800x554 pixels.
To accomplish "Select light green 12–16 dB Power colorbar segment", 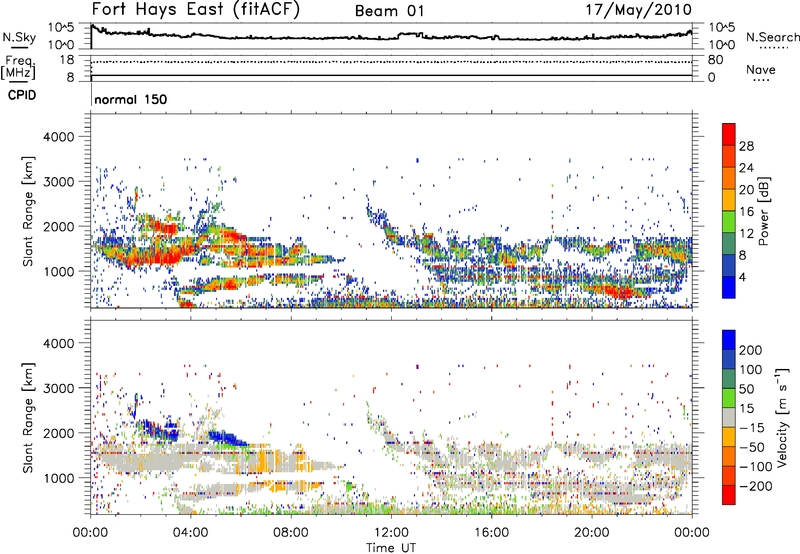I will coord(729,222).
